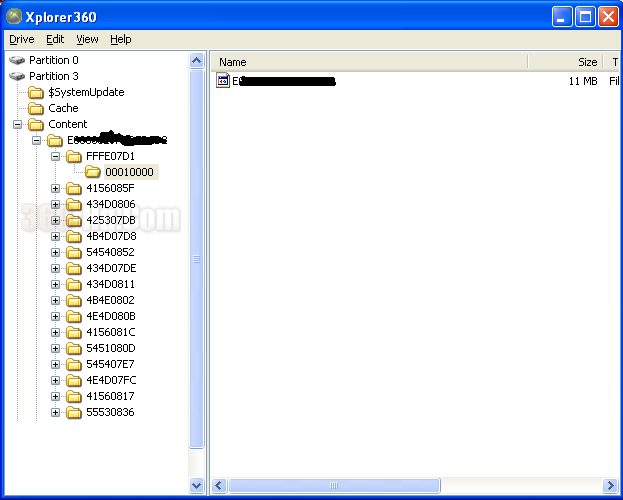The image size is (623, 500).
Task: Click the 4156085F folder icon
Action: click(x=74, y=188)
